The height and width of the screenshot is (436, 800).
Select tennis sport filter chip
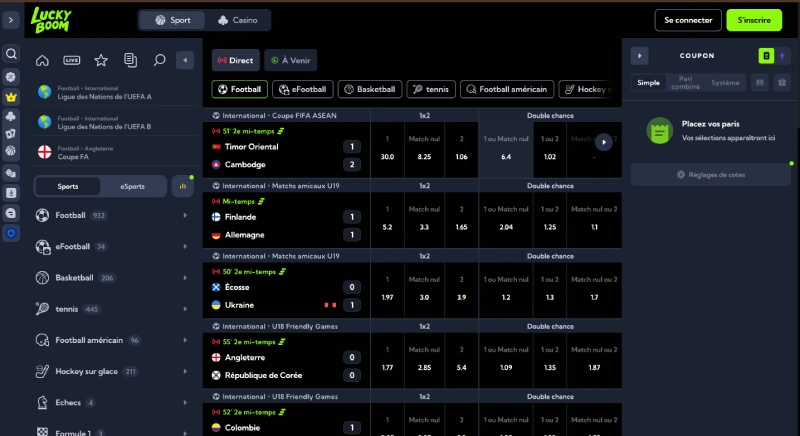click(431, 89)
